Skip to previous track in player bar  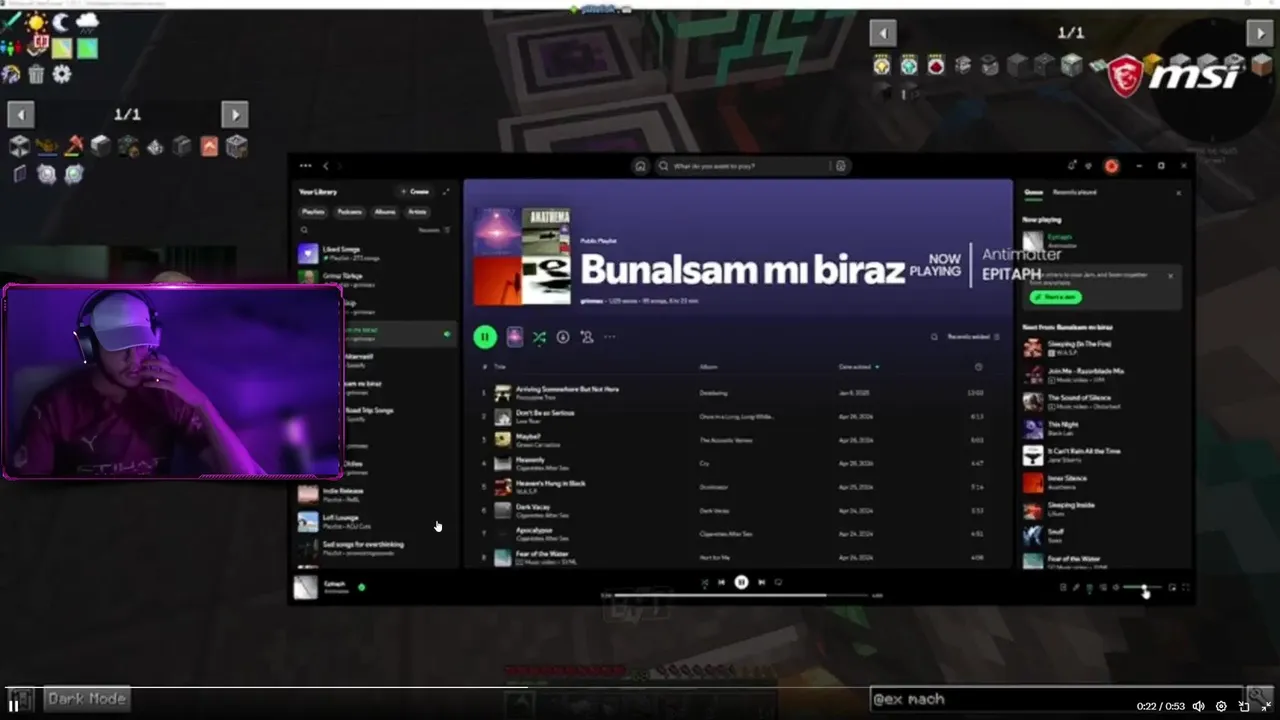[722, 582]
